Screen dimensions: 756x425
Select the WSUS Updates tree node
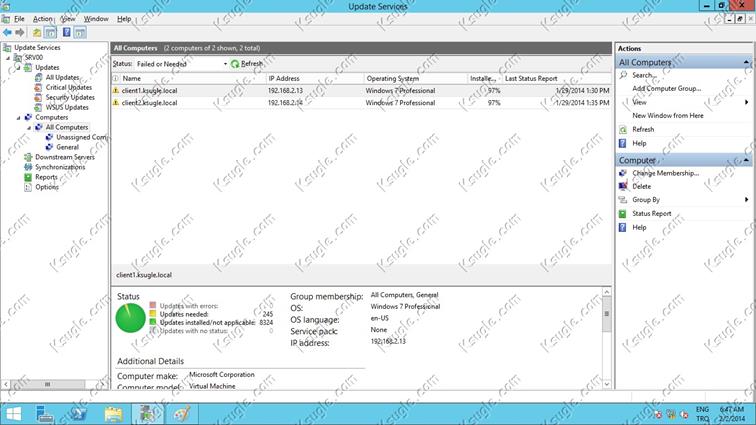click(x=67, y=107)
